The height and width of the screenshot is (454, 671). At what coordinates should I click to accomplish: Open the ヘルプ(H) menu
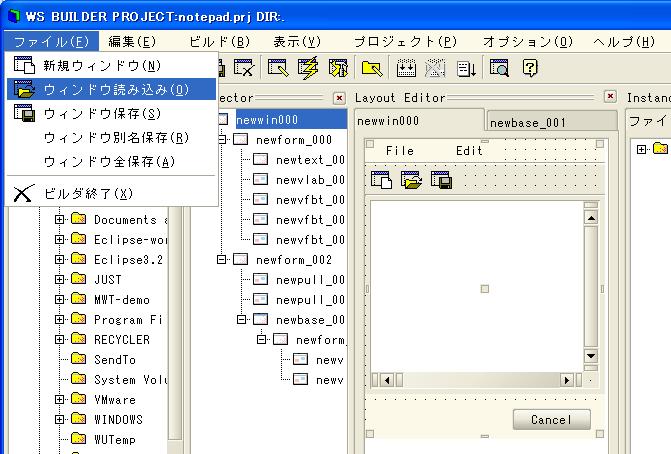(x=624, y=42)
